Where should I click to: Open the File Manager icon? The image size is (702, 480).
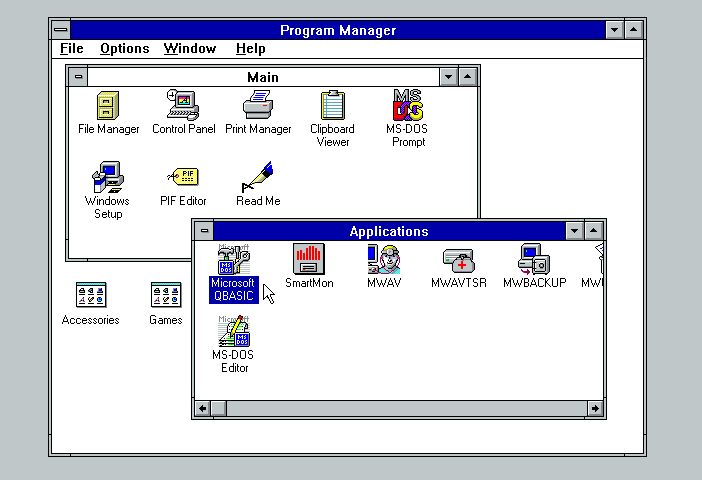coord(108,105)
